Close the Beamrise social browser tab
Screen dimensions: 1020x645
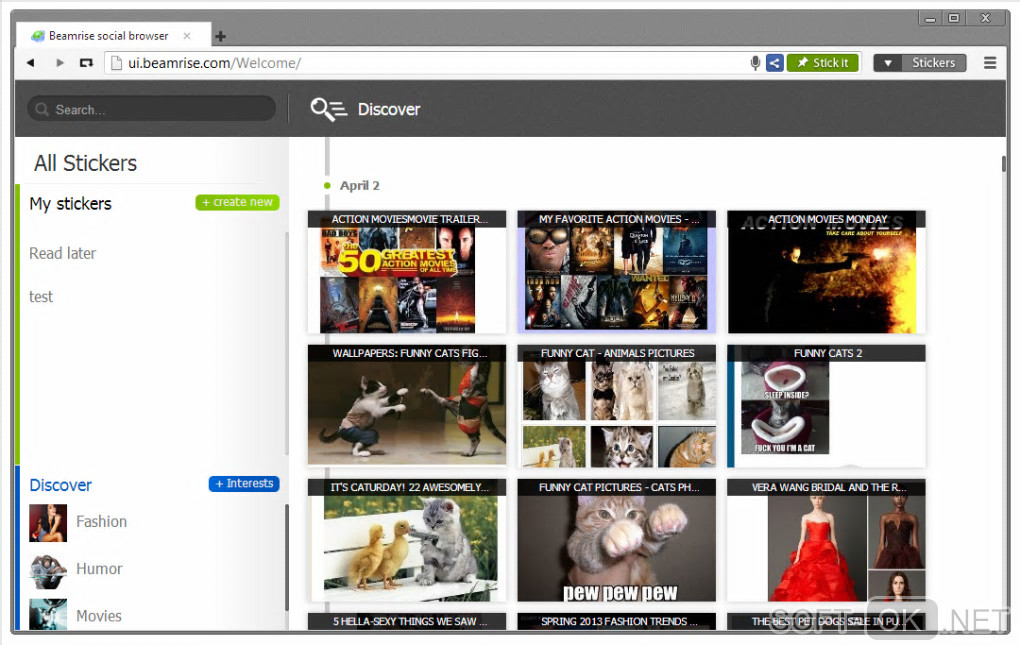[187, 36]
